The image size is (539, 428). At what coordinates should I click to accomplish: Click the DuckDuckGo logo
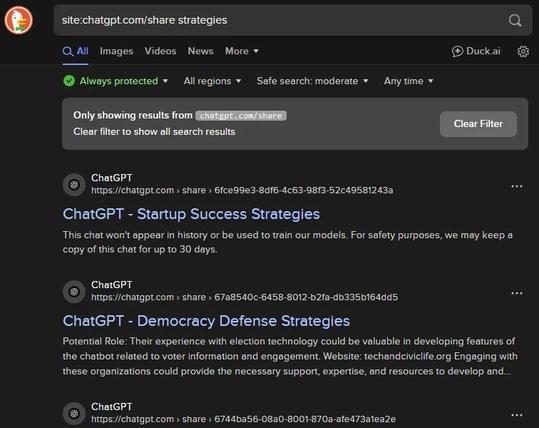click(x=19, y=21)
